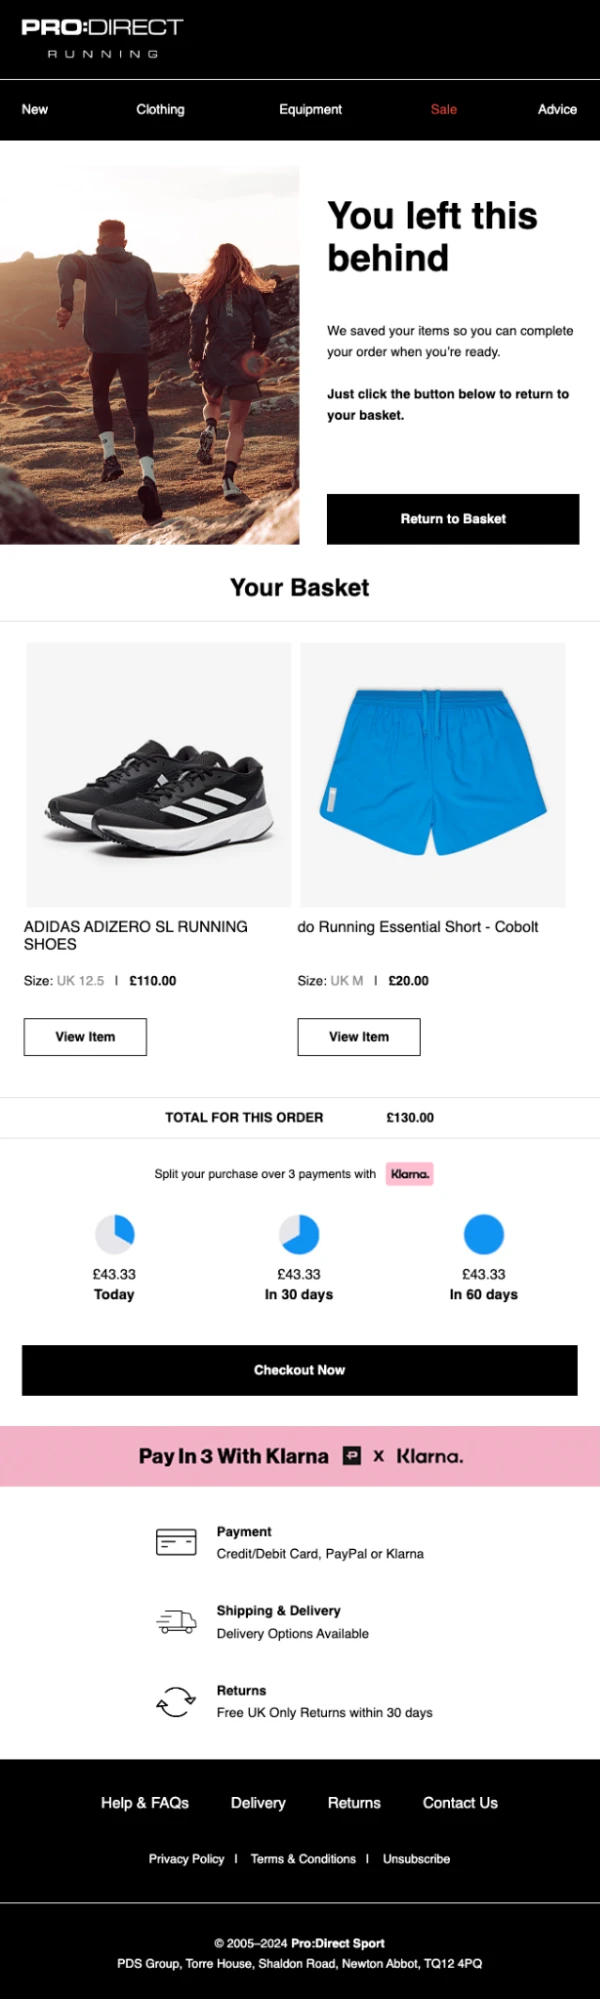Click the Pro:Direct Running logo

click(x=102, y=38)
